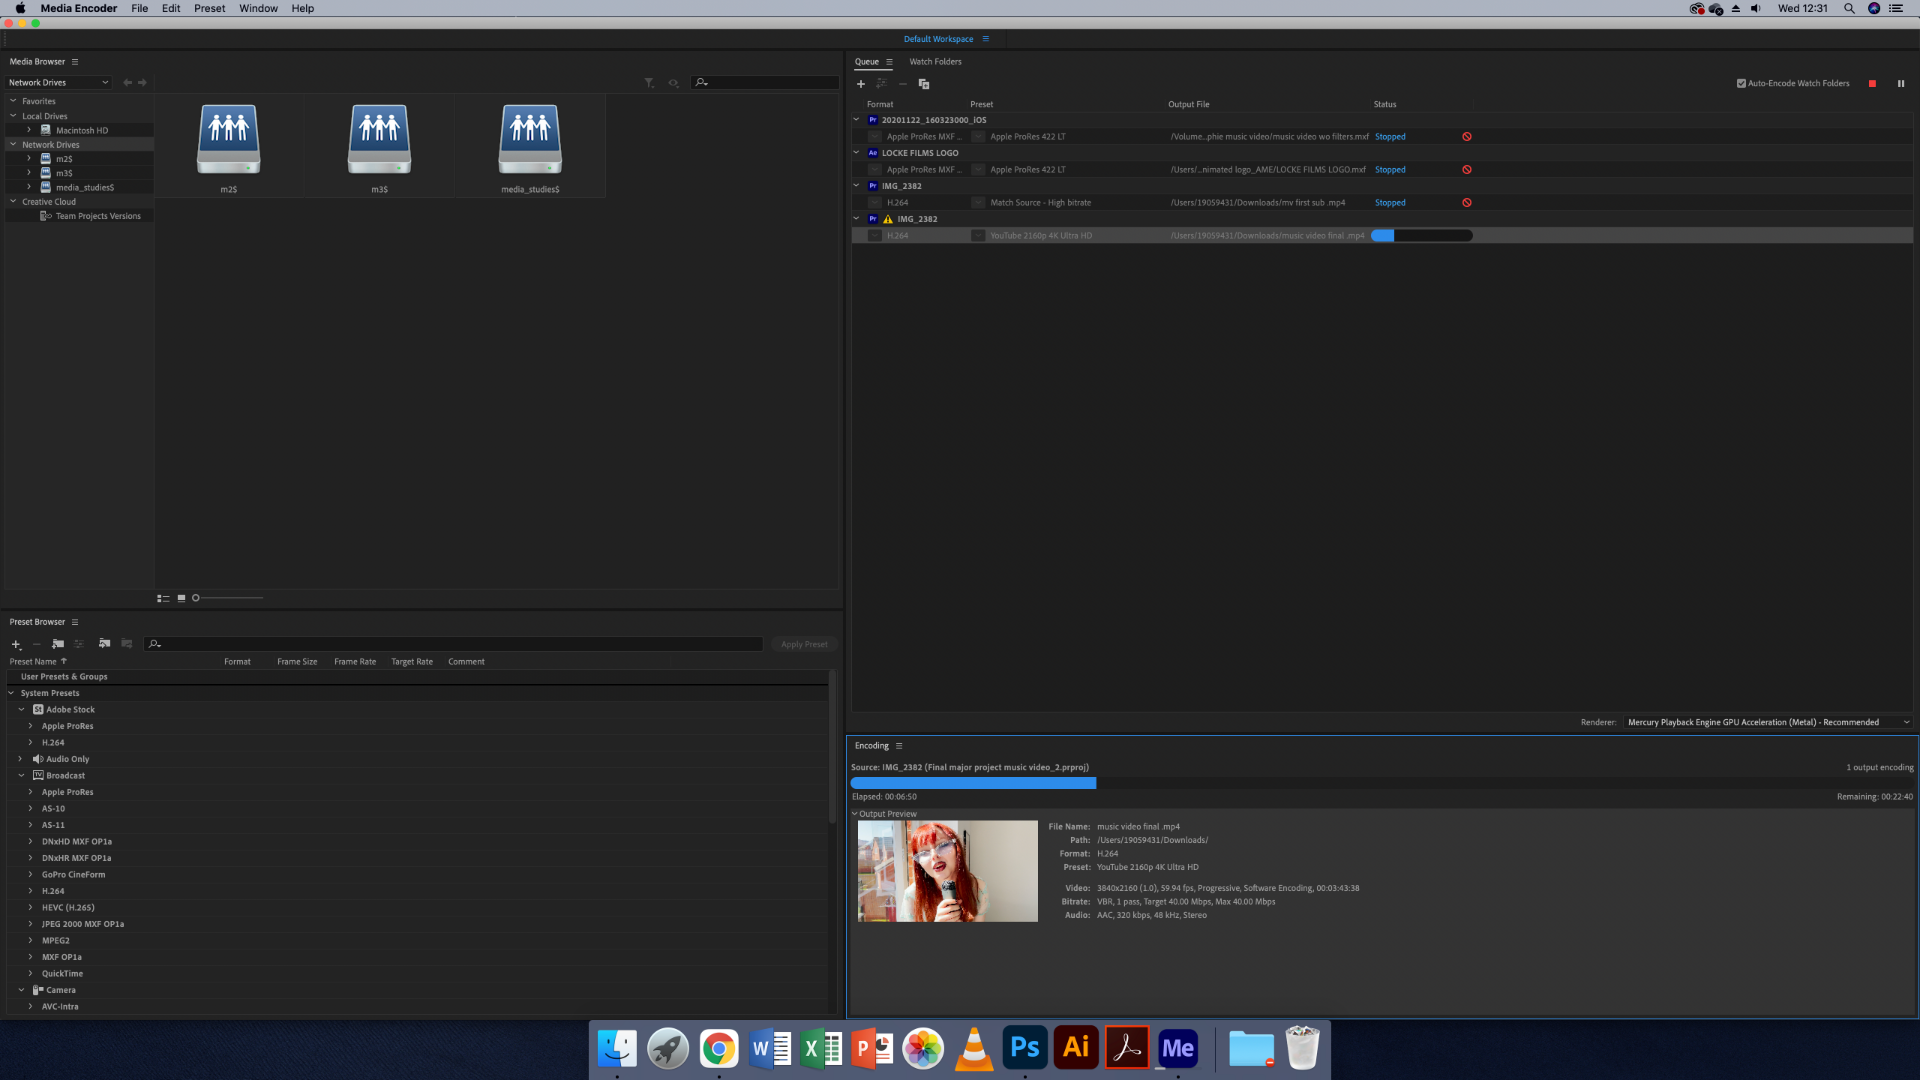This screenshot has width=1920, height=1080.
Task: Click the Stopped status link for LOCKE FILMS LOGO
Action: pos(1389,170)
